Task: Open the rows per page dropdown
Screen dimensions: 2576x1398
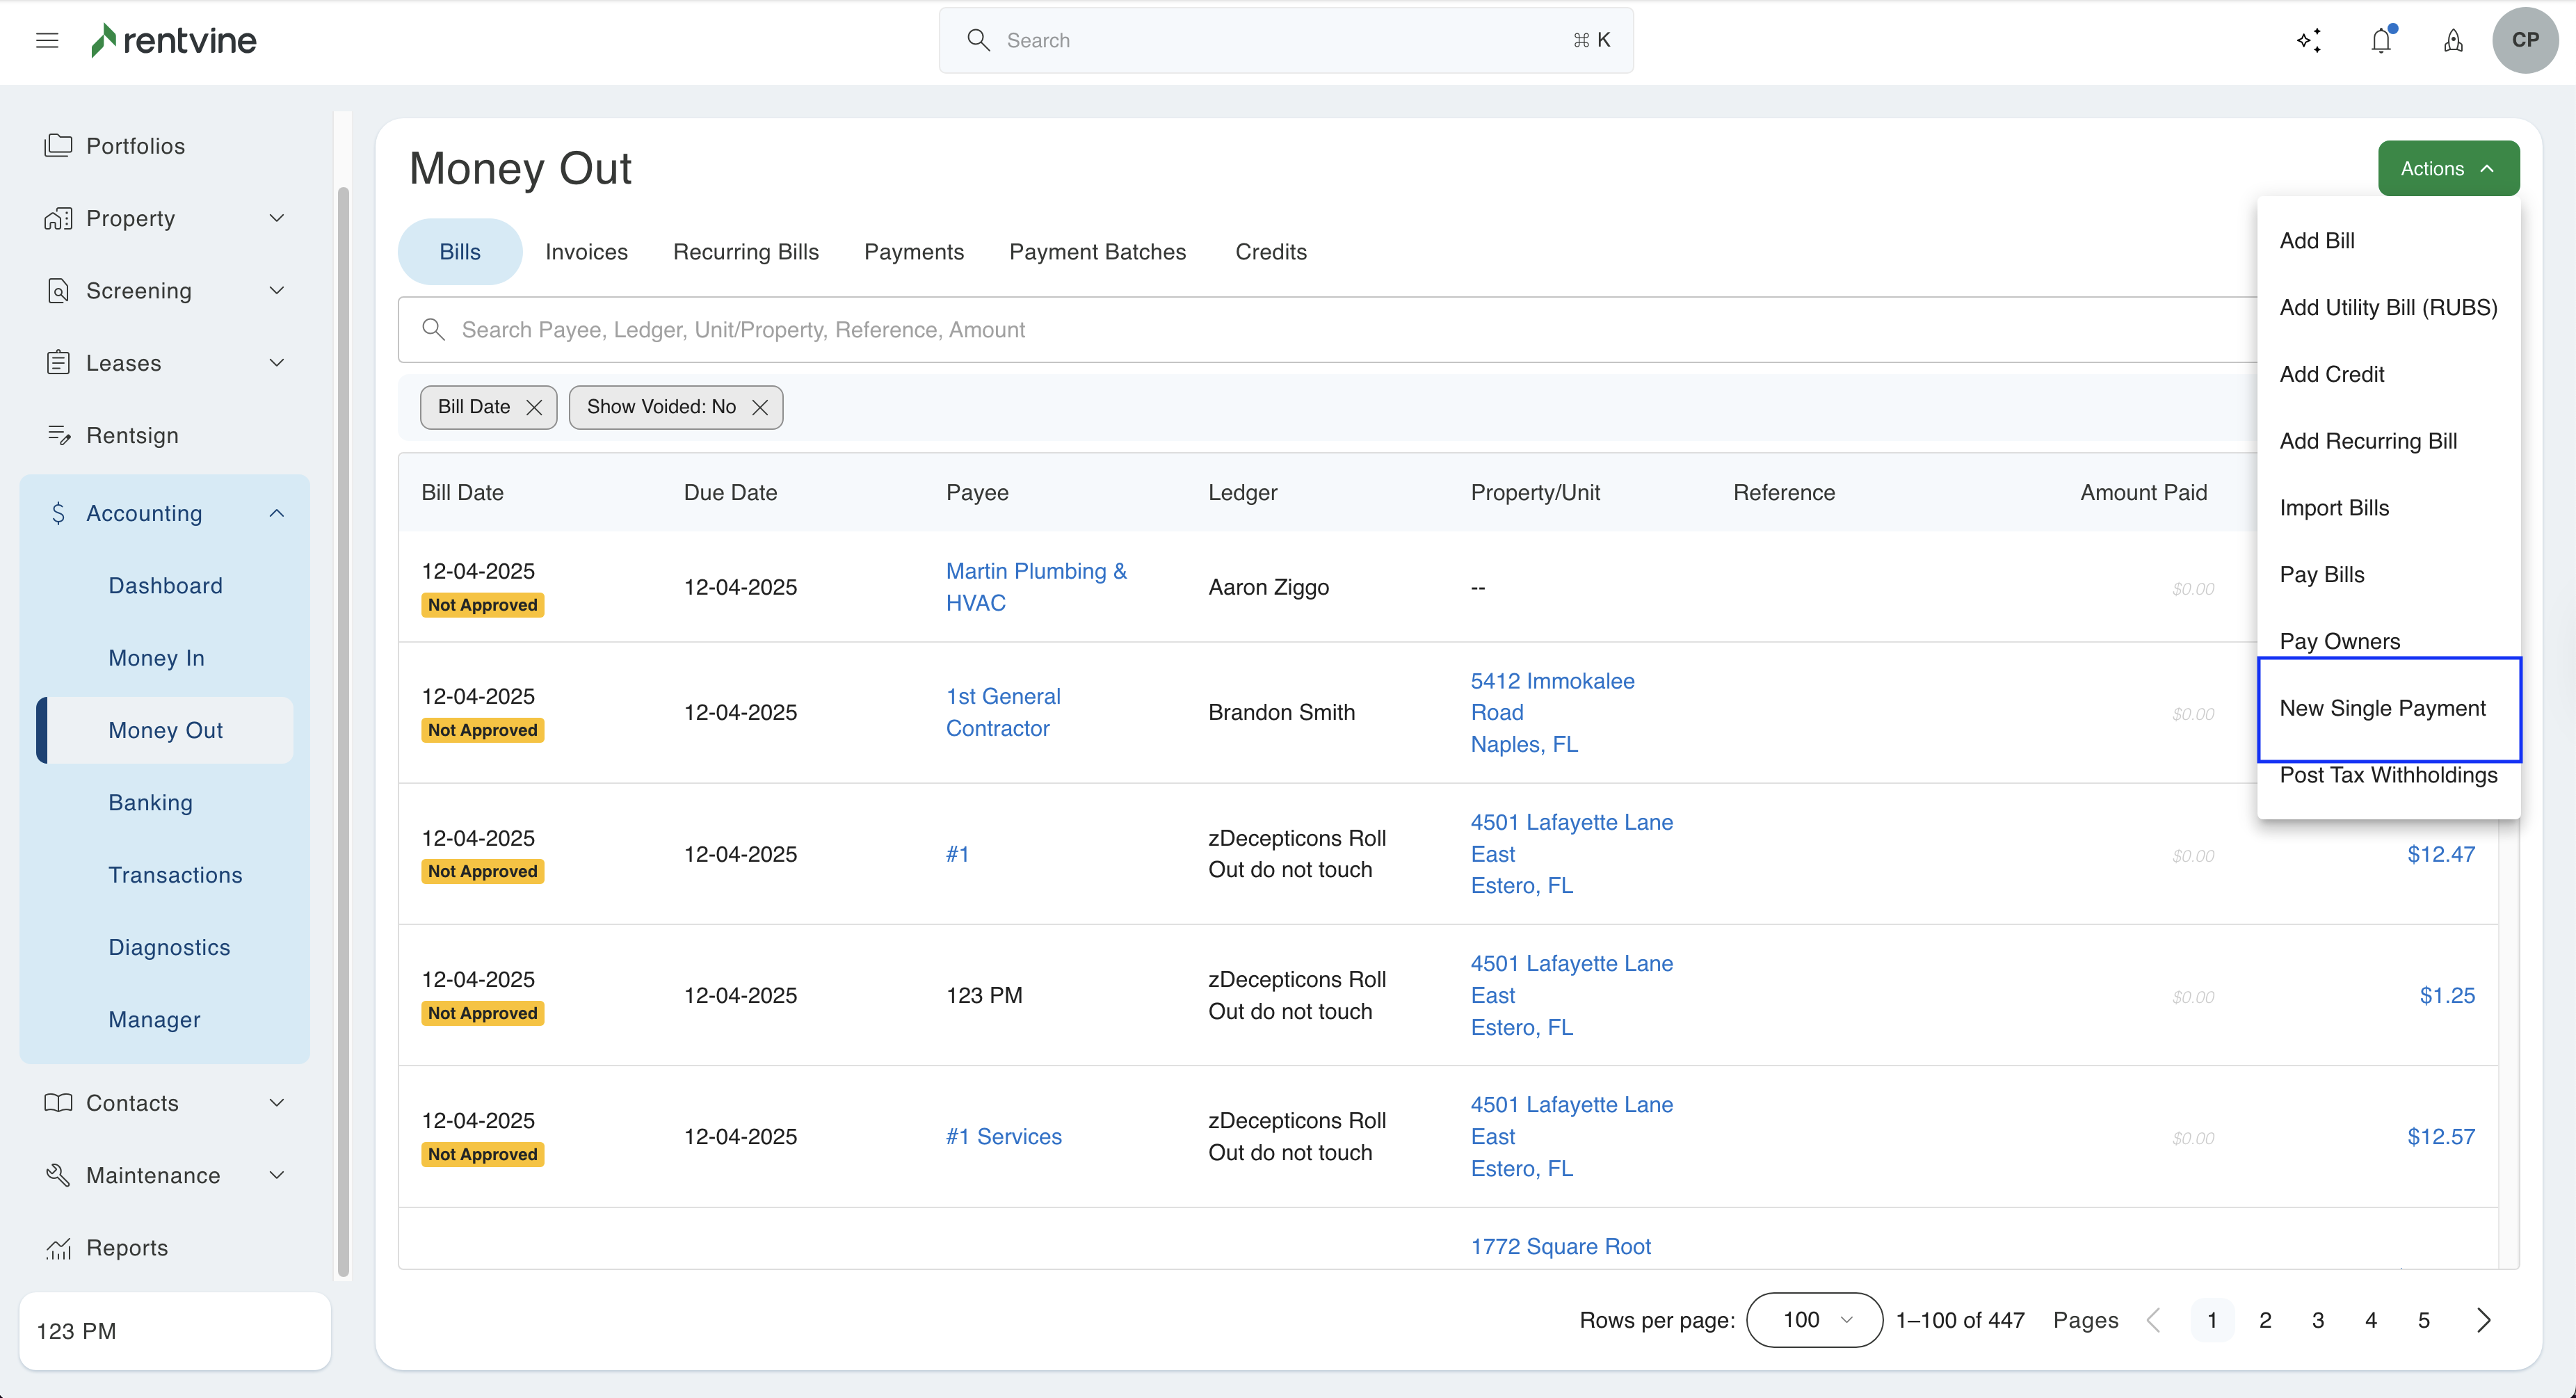Action: pos(1814,1320)
